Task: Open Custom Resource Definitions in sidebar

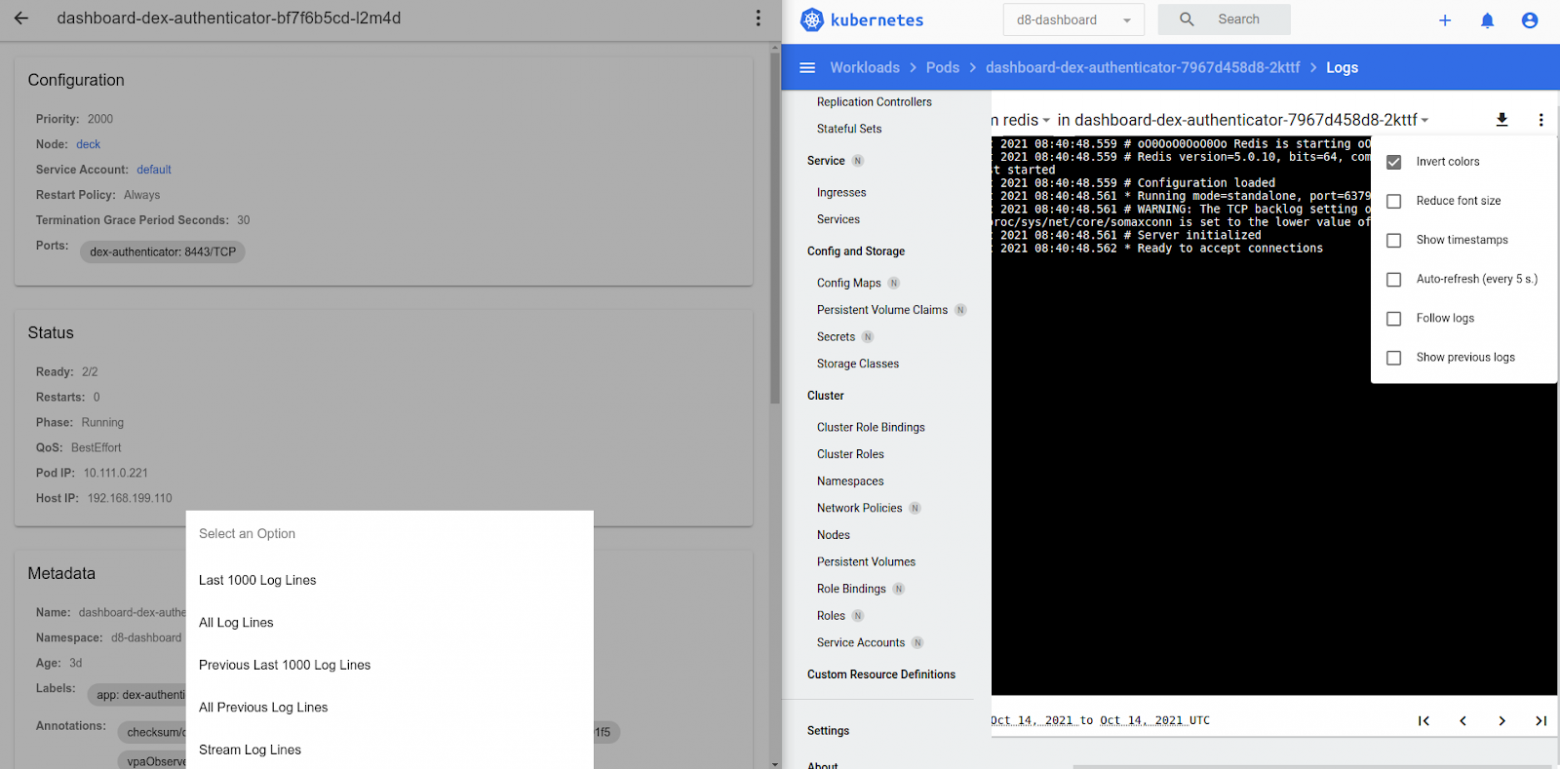Action: tap(881, 674)
